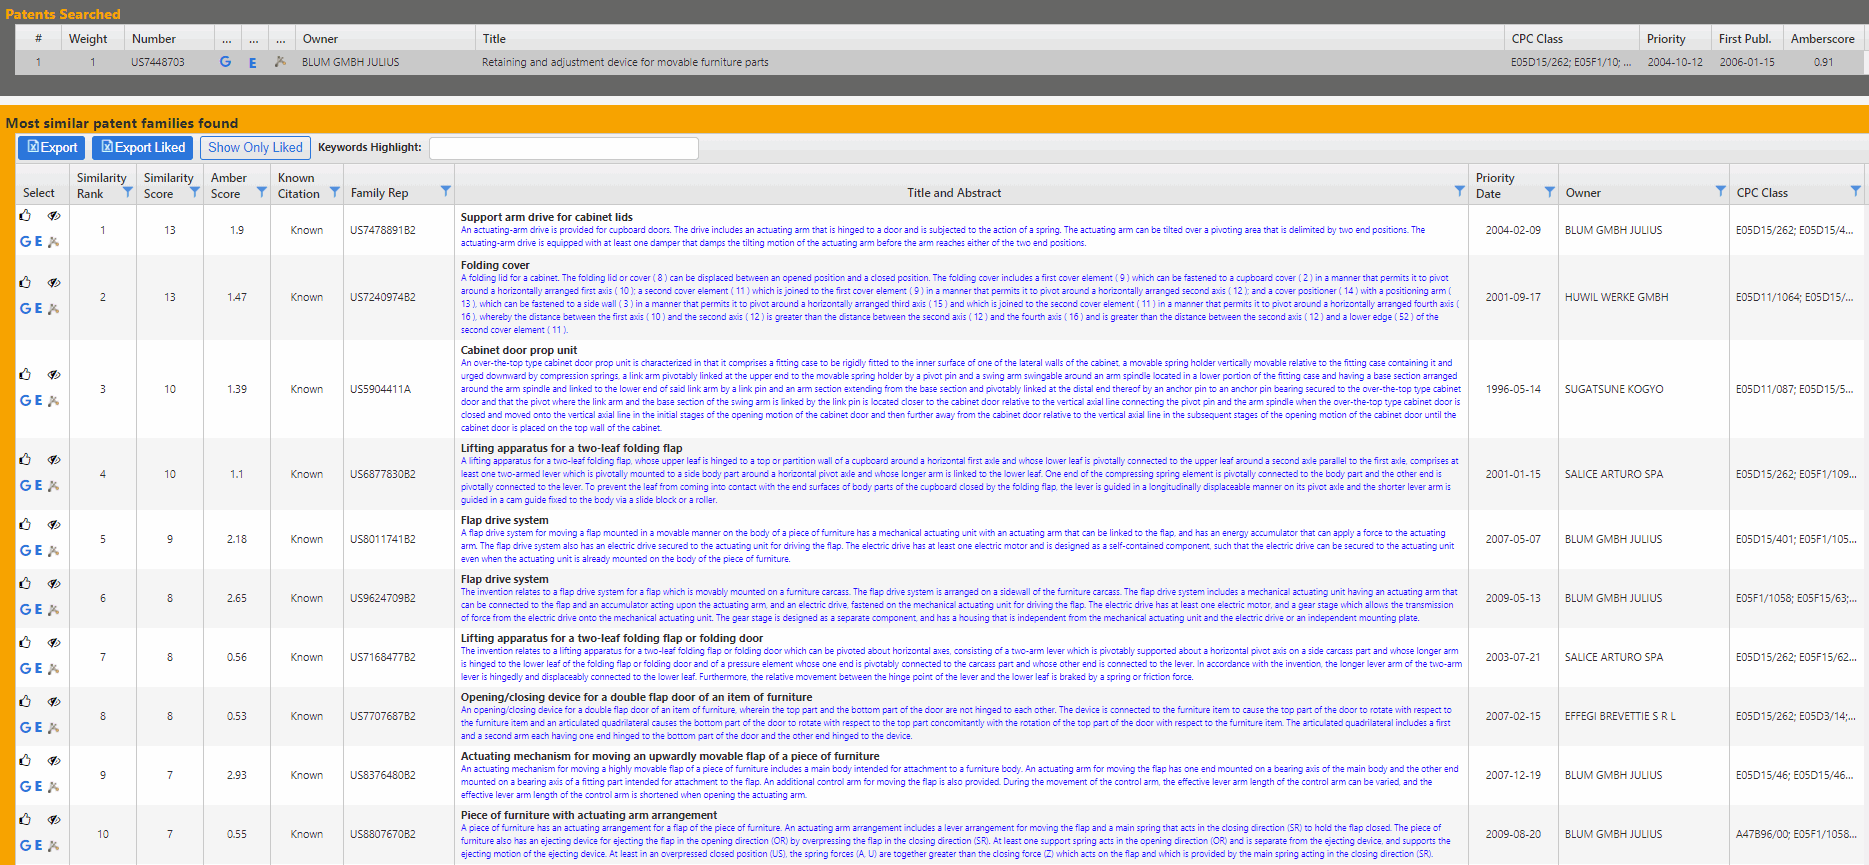Open Google icon for US8011741B2 row
This screenshot has height=865, width=1869.
[25, 550]
